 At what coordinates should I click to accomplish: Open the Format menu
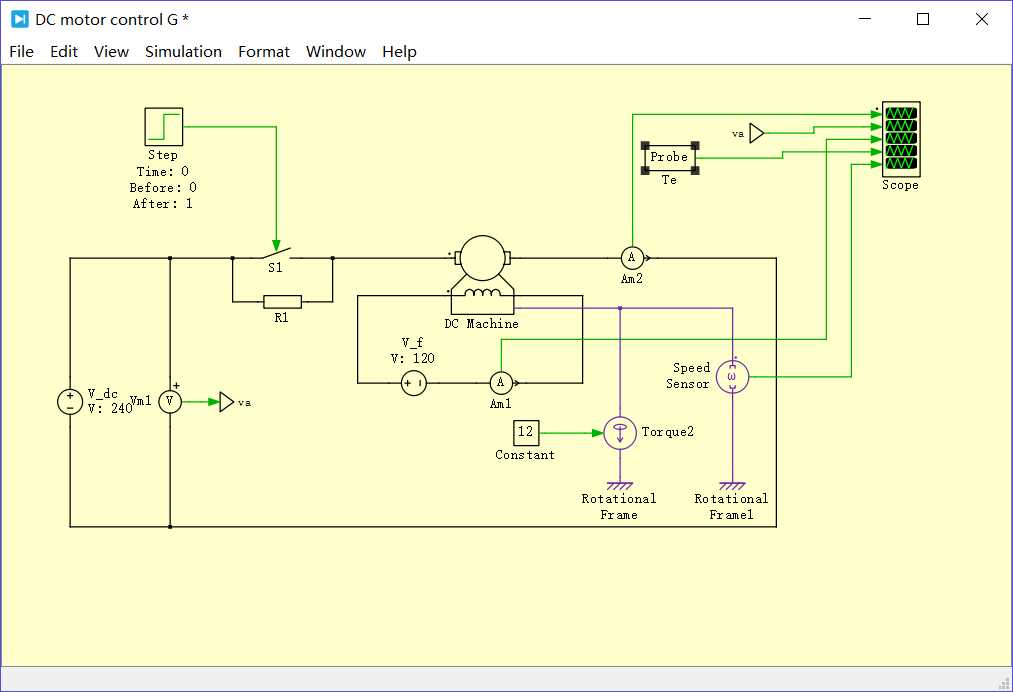[x=264, y=52]
